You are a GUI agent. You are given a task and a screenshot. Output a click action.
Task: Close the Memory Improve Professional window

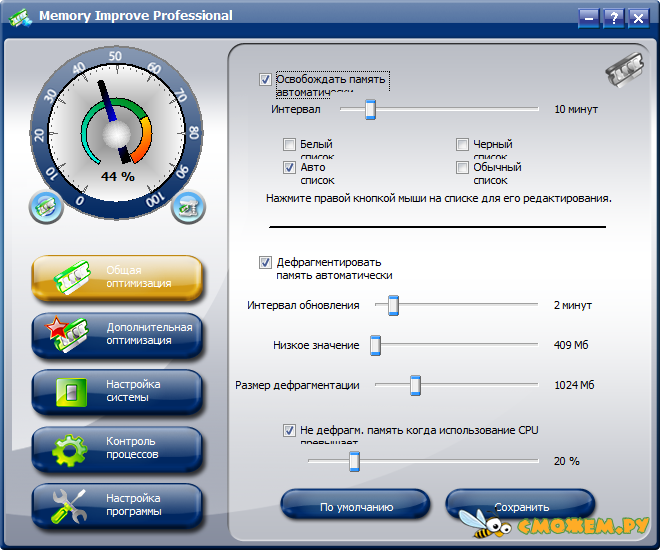point(639,19)
